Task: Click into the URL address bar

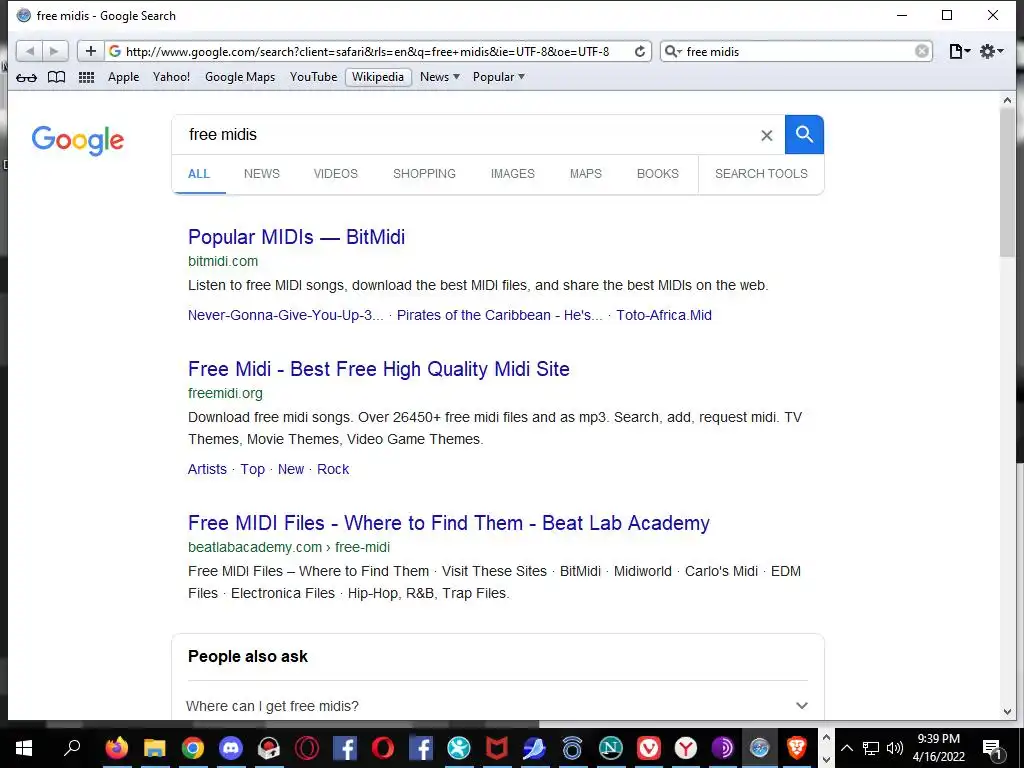Action: pyautogui.click(x=367, y=52)
